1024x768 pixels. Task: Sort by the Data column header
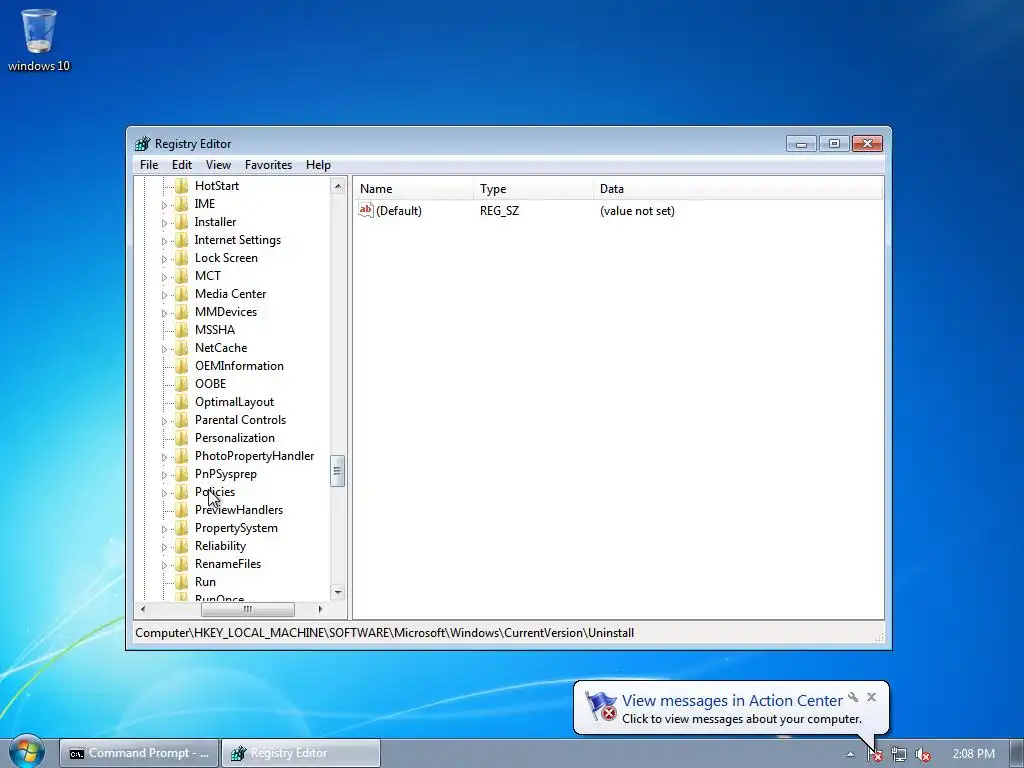pos(738,189)
